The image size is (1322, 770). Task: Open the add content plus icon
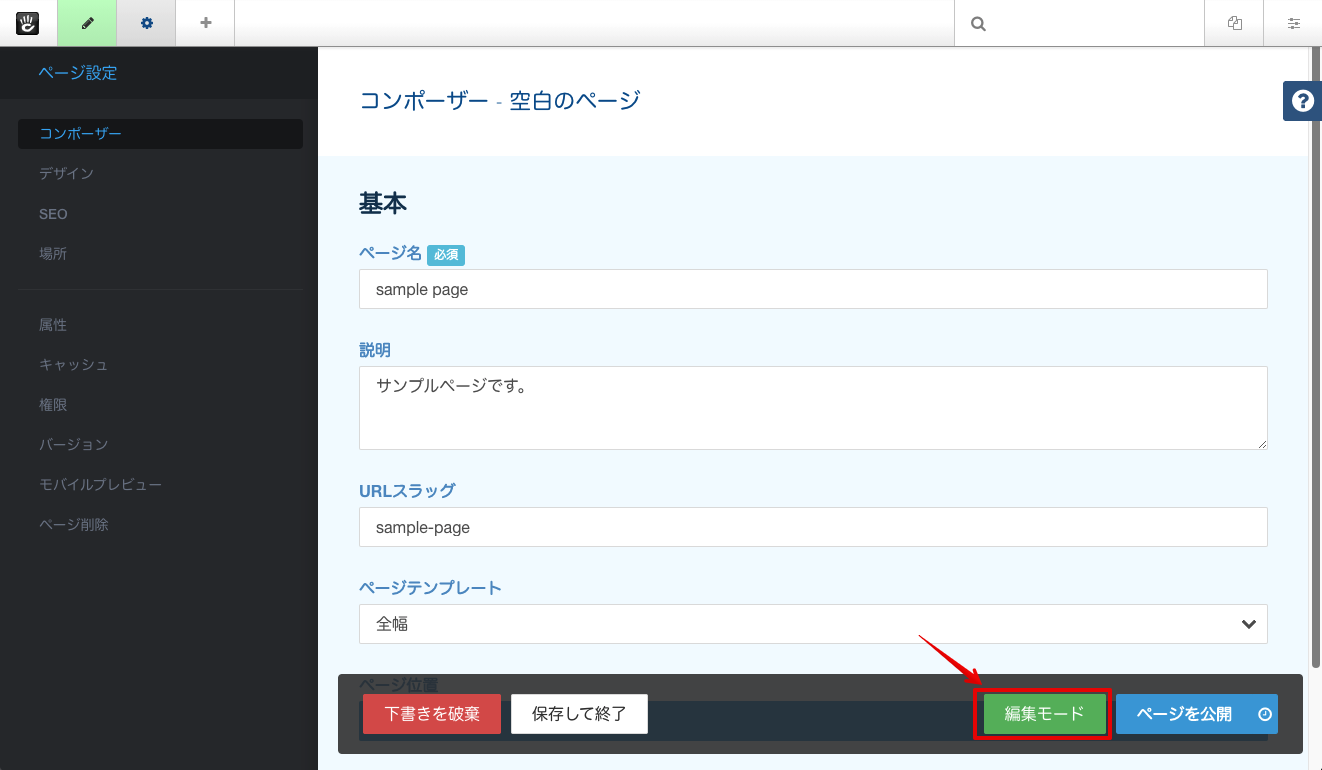click(204, 22)
